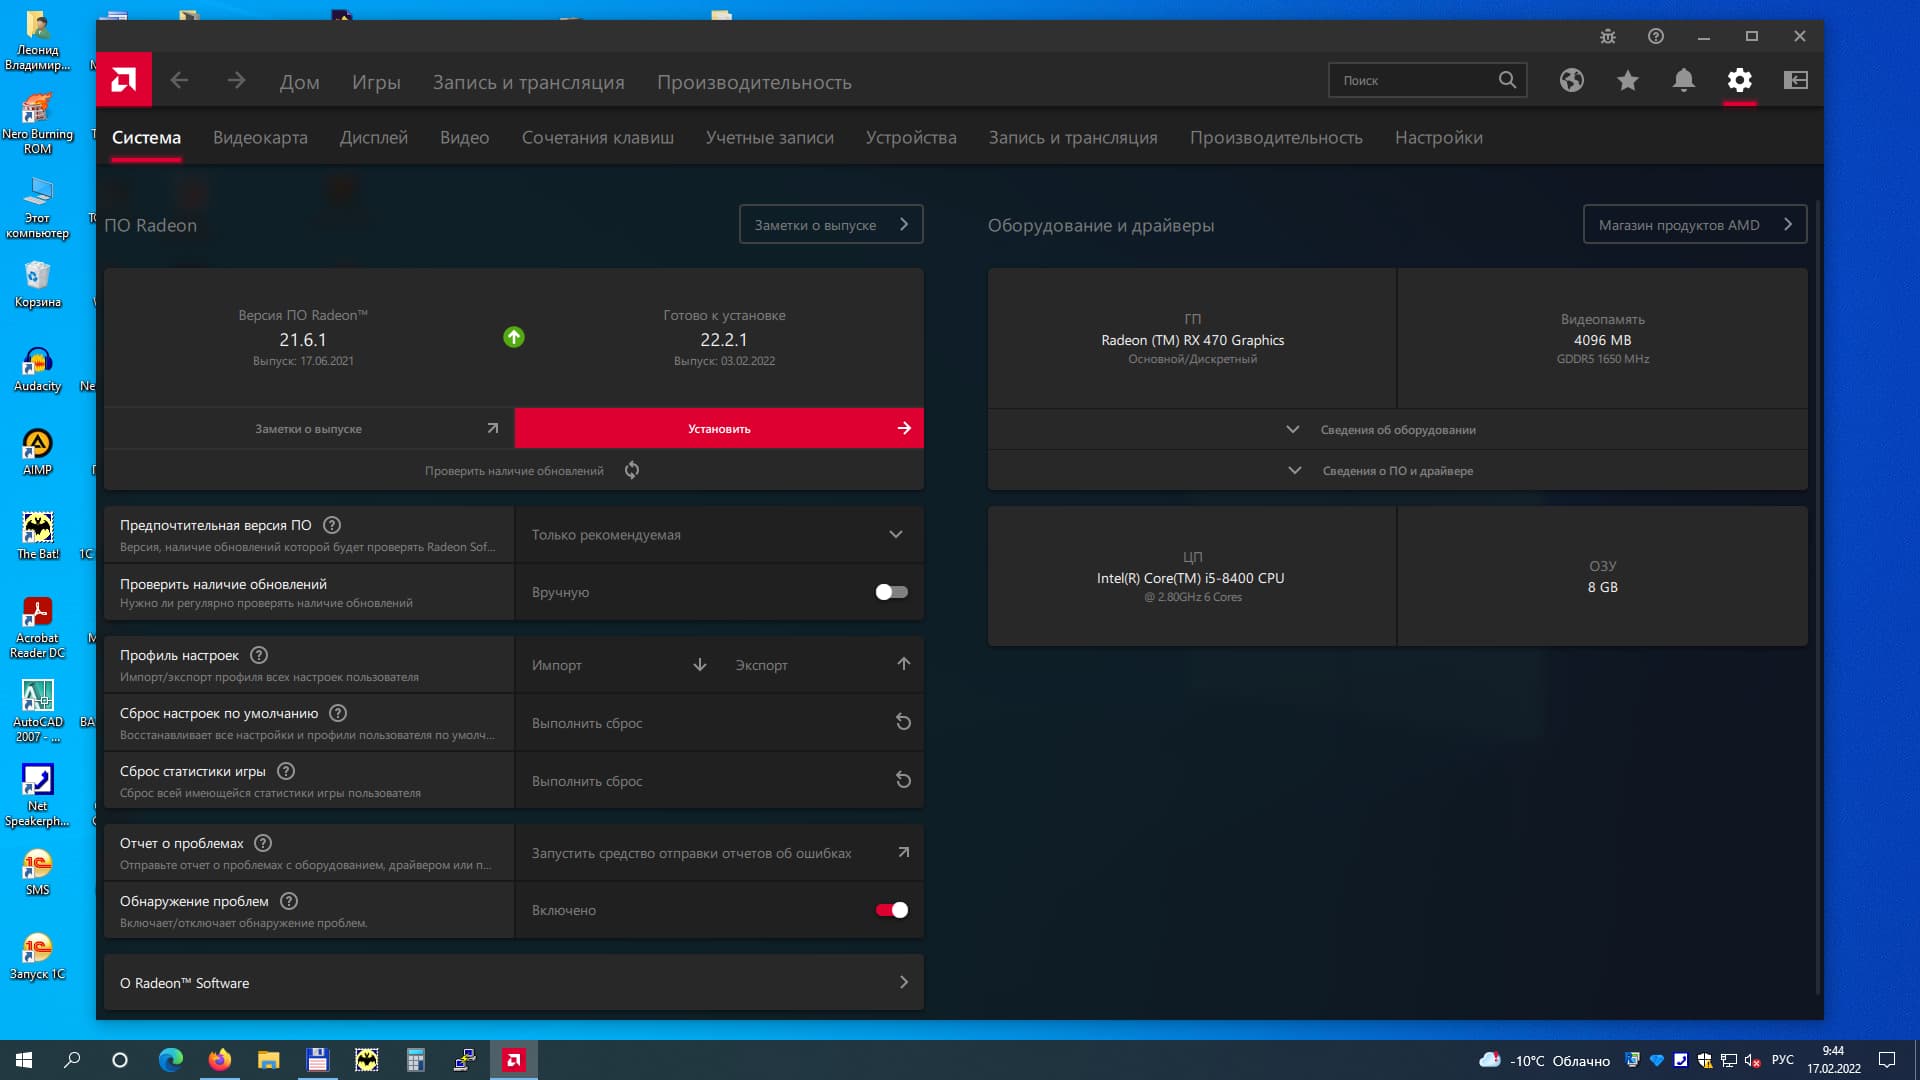1920x1080 pixels.
Task: Switch to Сочетания клавиш tab
Action: click(598, 138)
